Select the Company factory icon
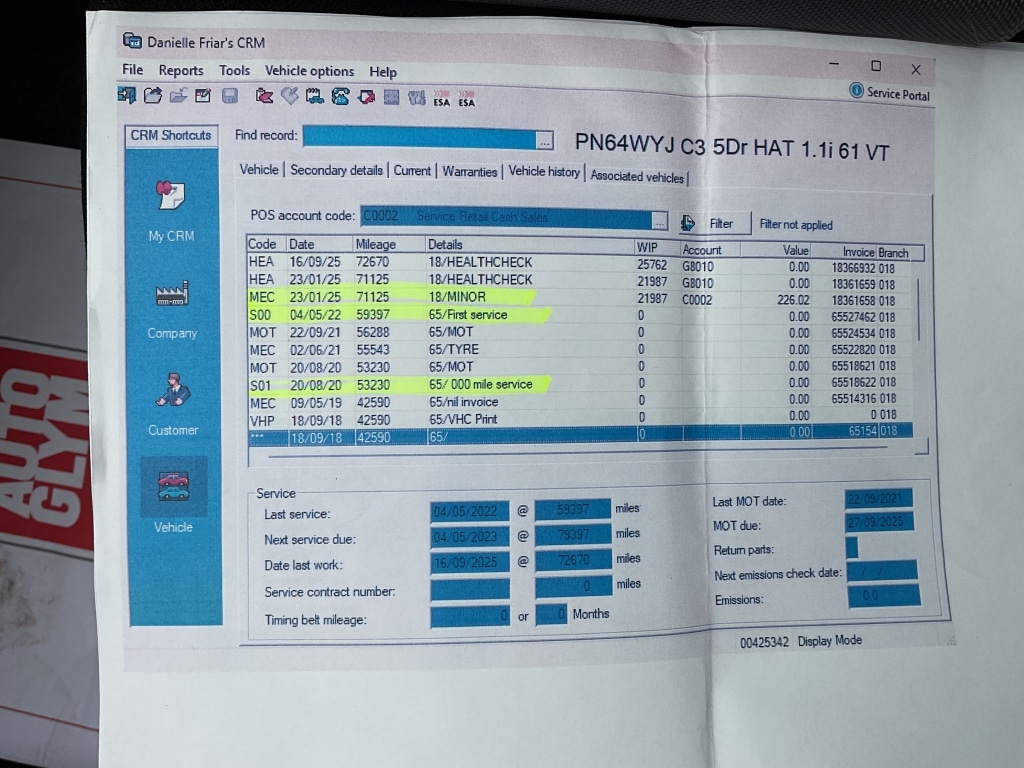Image resolution: width=1024 pixels, height=768 pixels. click(x=172, y=295)
